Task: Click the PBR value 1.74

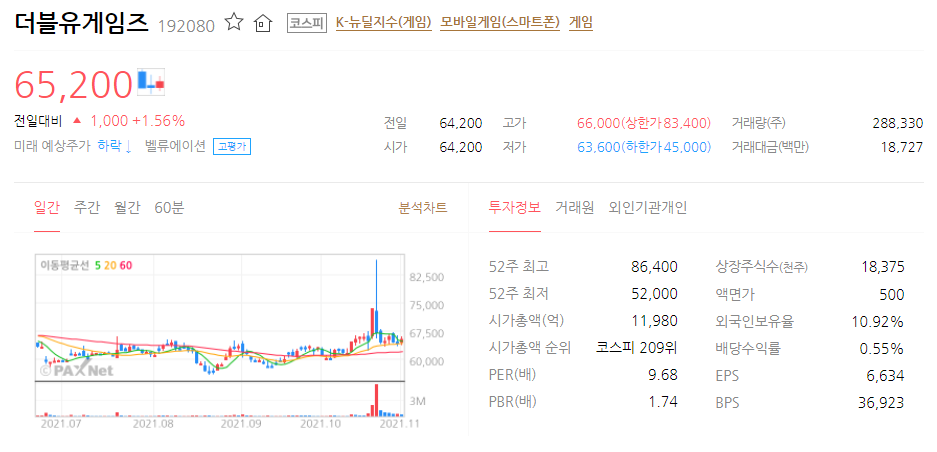Action: click(663, 402)
